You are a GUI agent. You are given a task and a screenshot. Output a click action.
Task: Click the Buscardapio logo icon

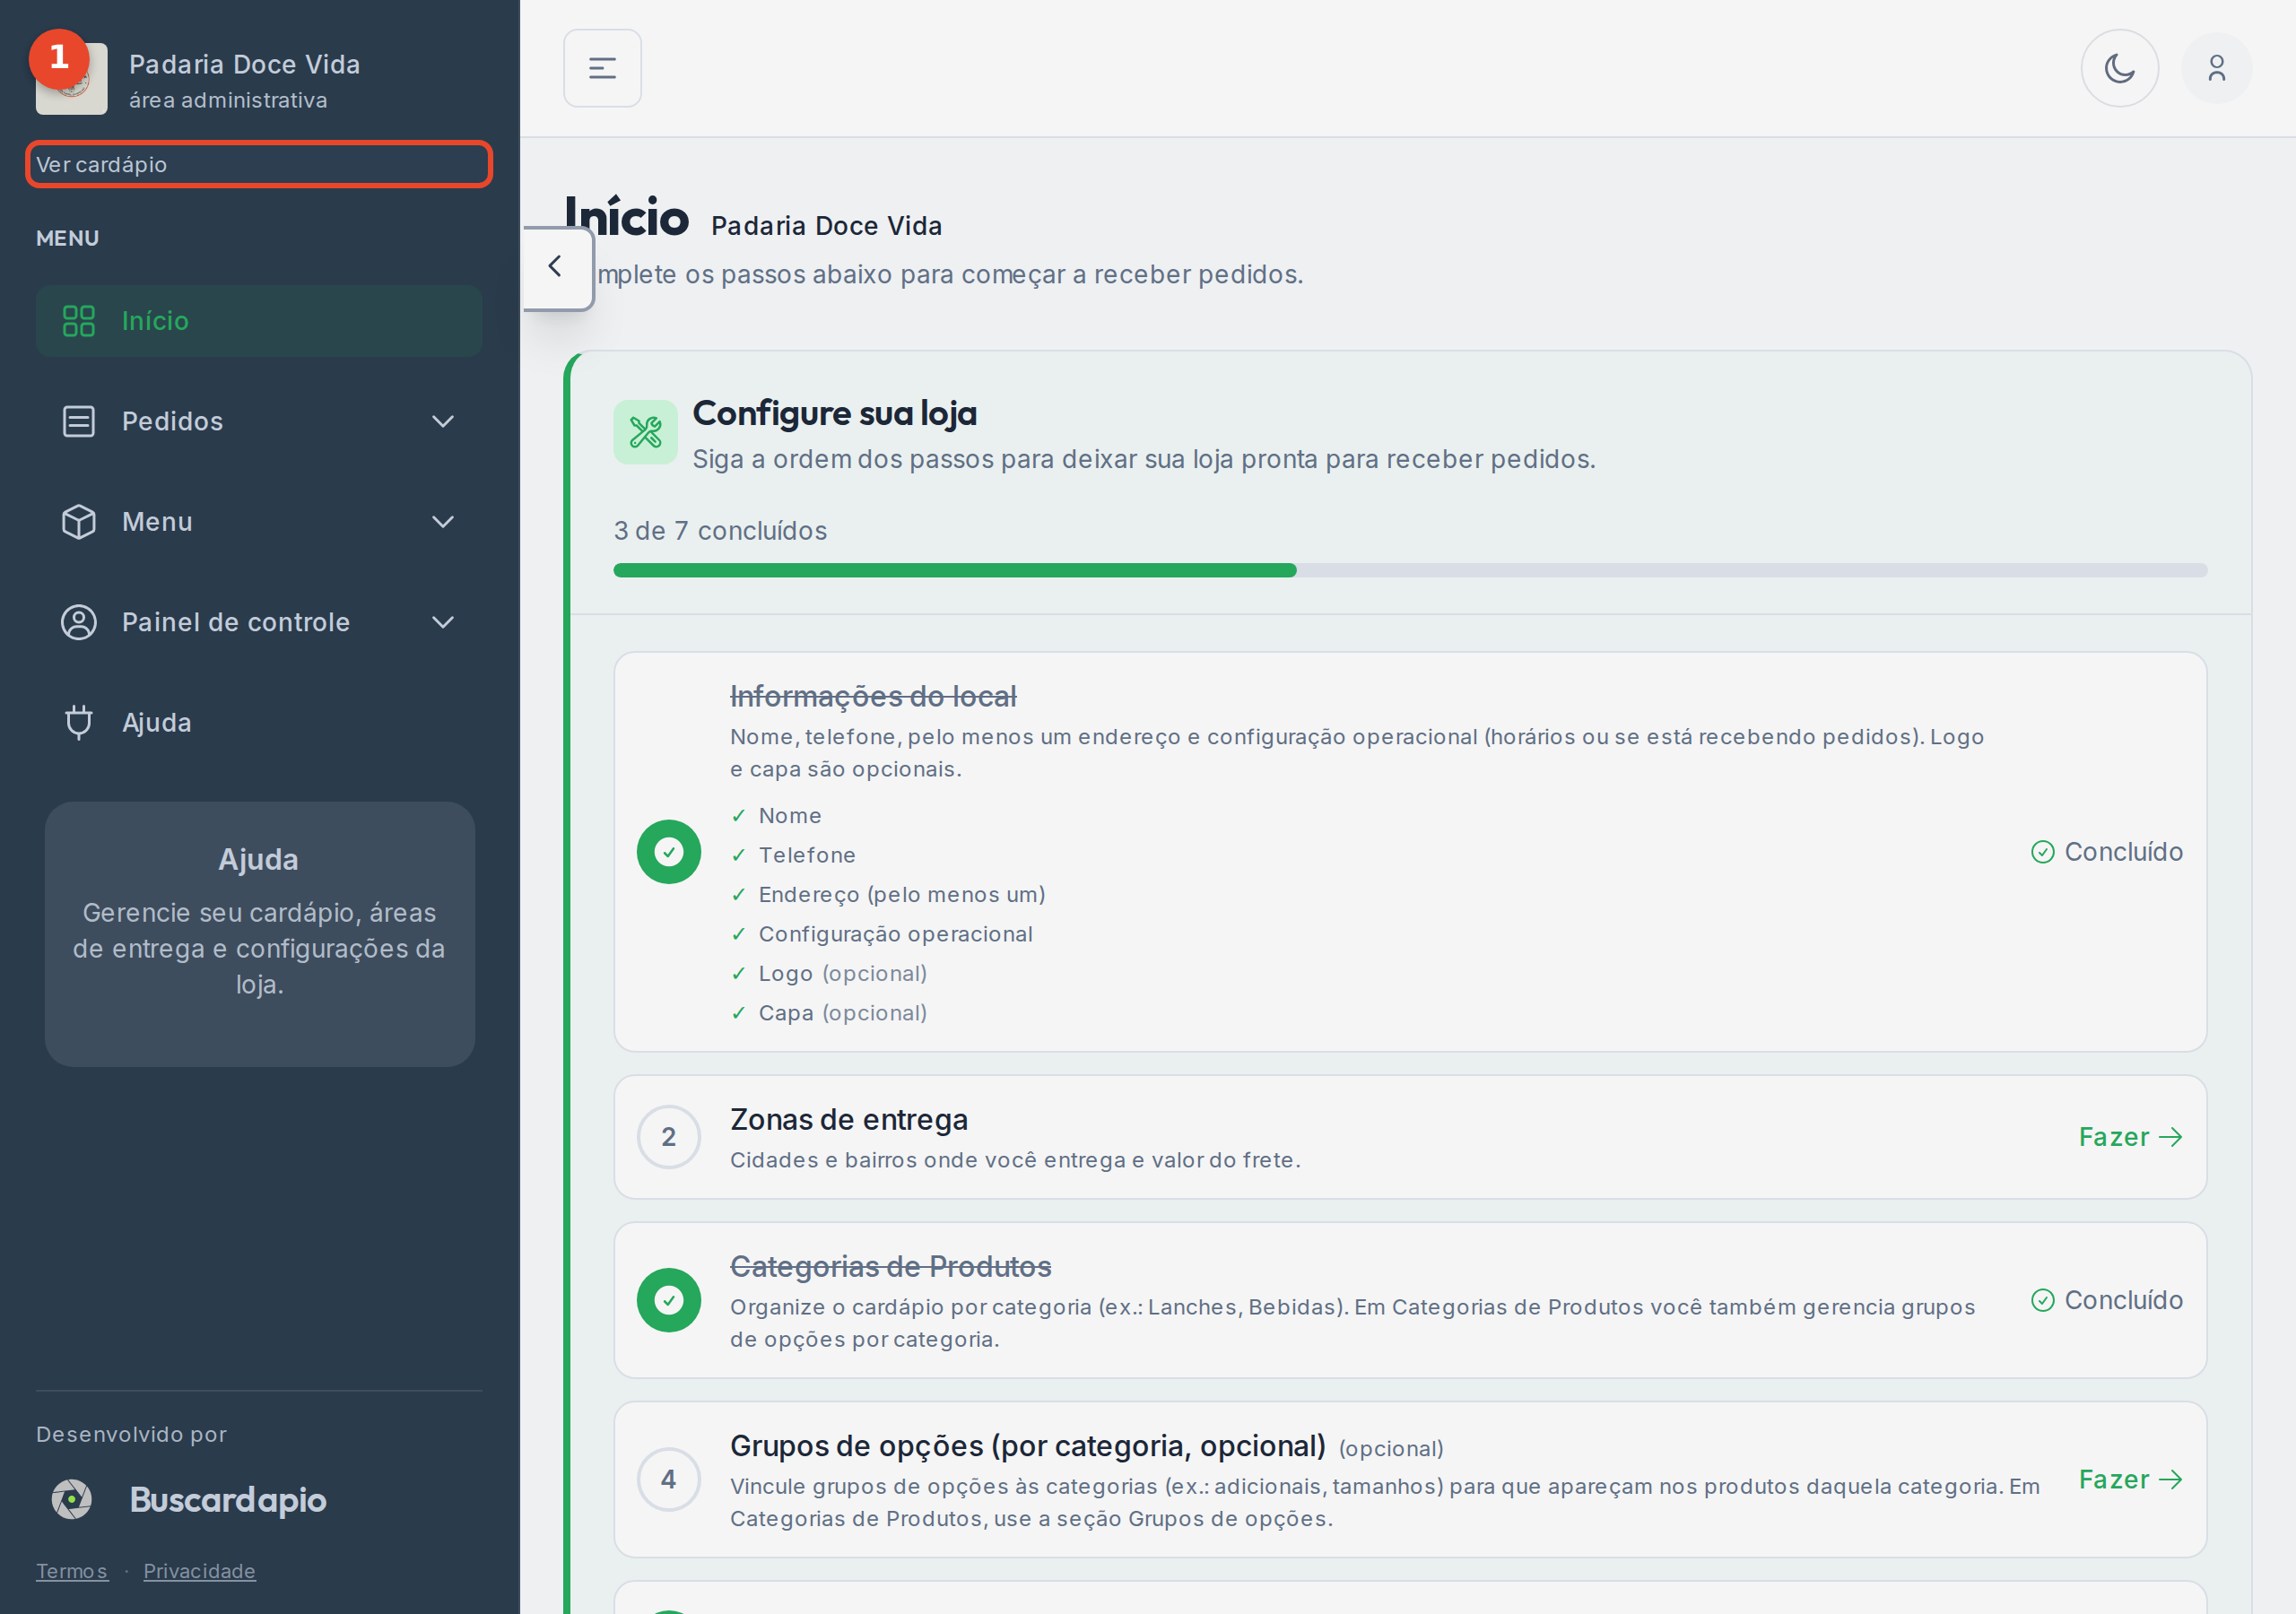72,1499
